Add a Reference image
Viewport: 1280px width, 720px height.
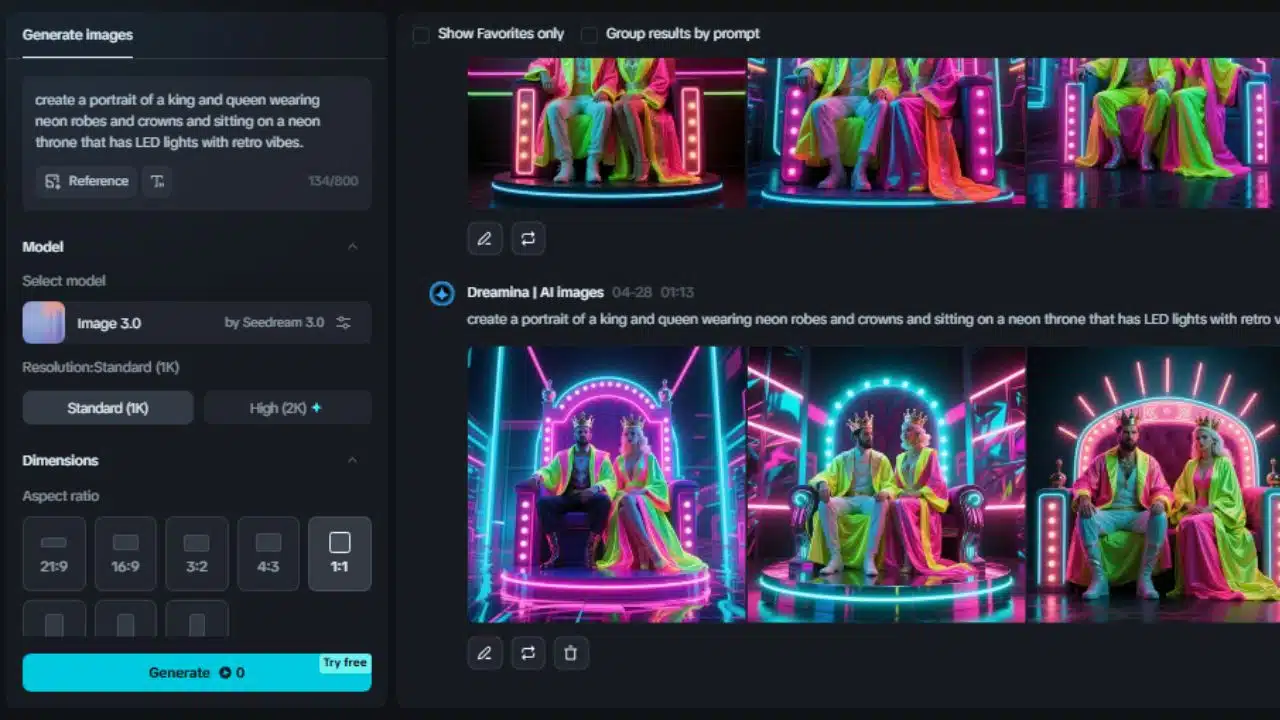[x=87, y=181]
